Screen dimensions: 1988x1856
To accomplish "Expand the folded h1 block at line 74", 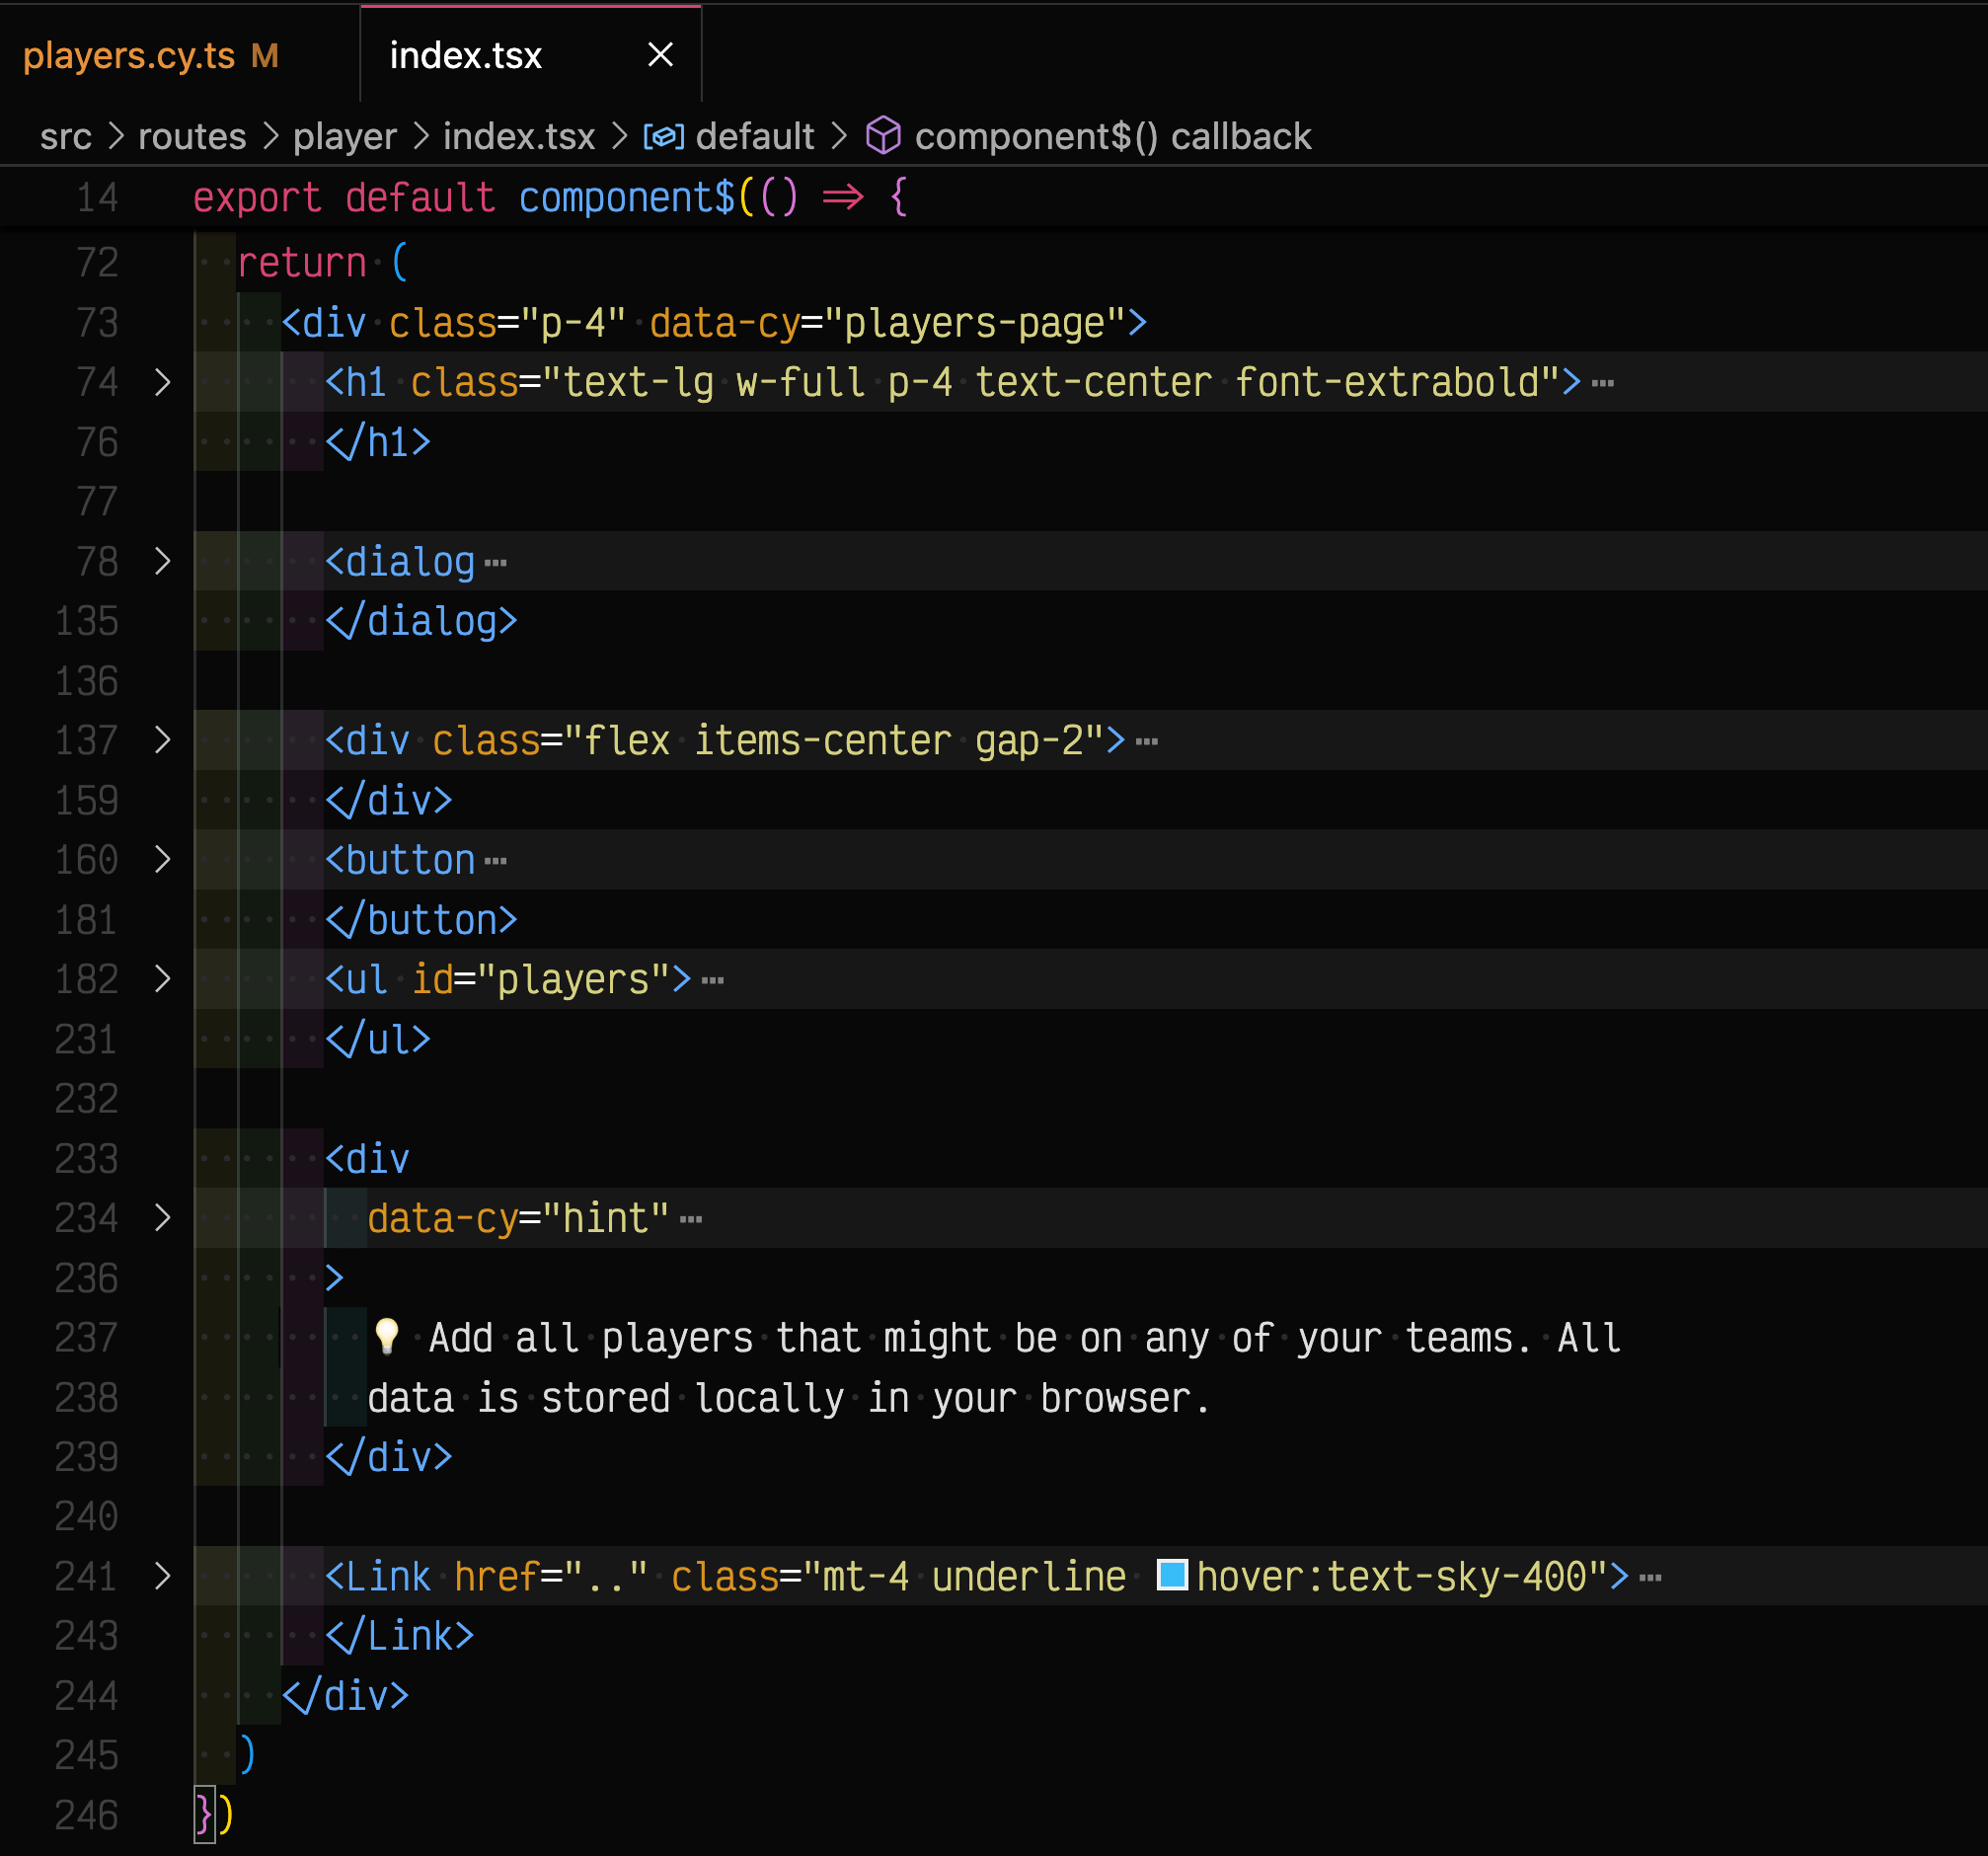I will (162, 382).
